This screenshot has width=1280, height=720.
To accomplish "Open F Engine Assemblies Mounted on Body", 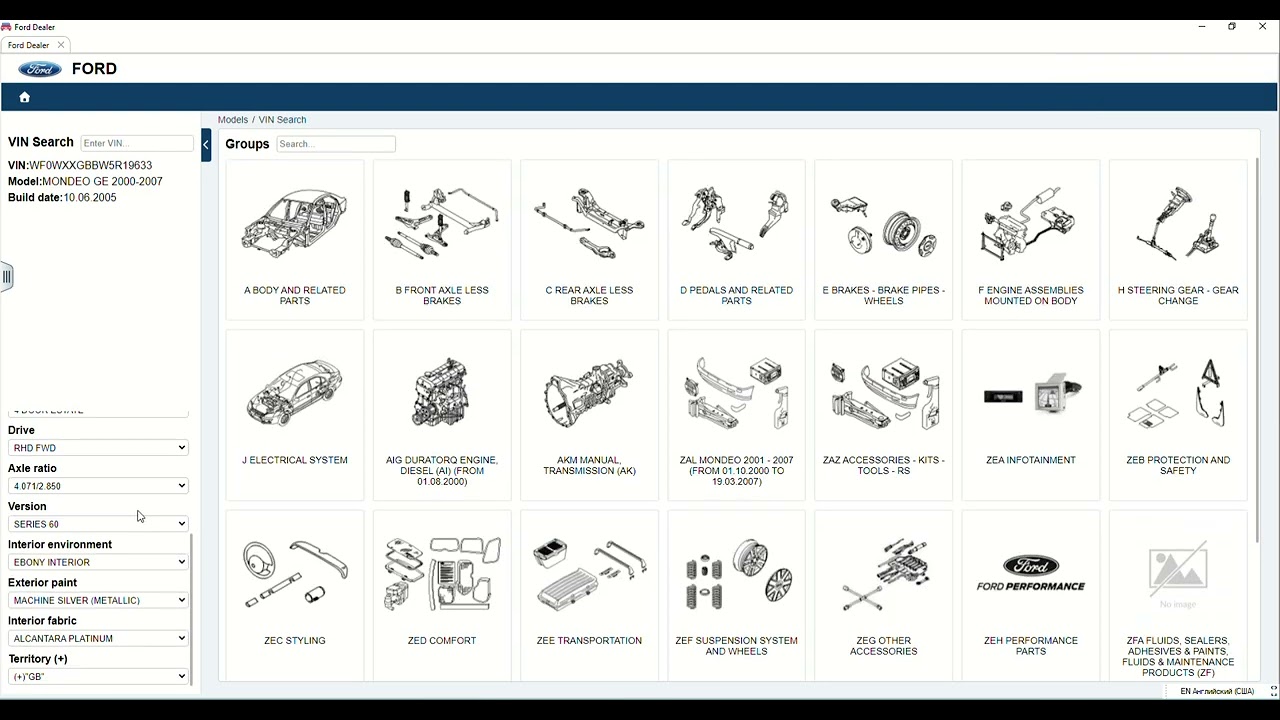I will 1031,240.
